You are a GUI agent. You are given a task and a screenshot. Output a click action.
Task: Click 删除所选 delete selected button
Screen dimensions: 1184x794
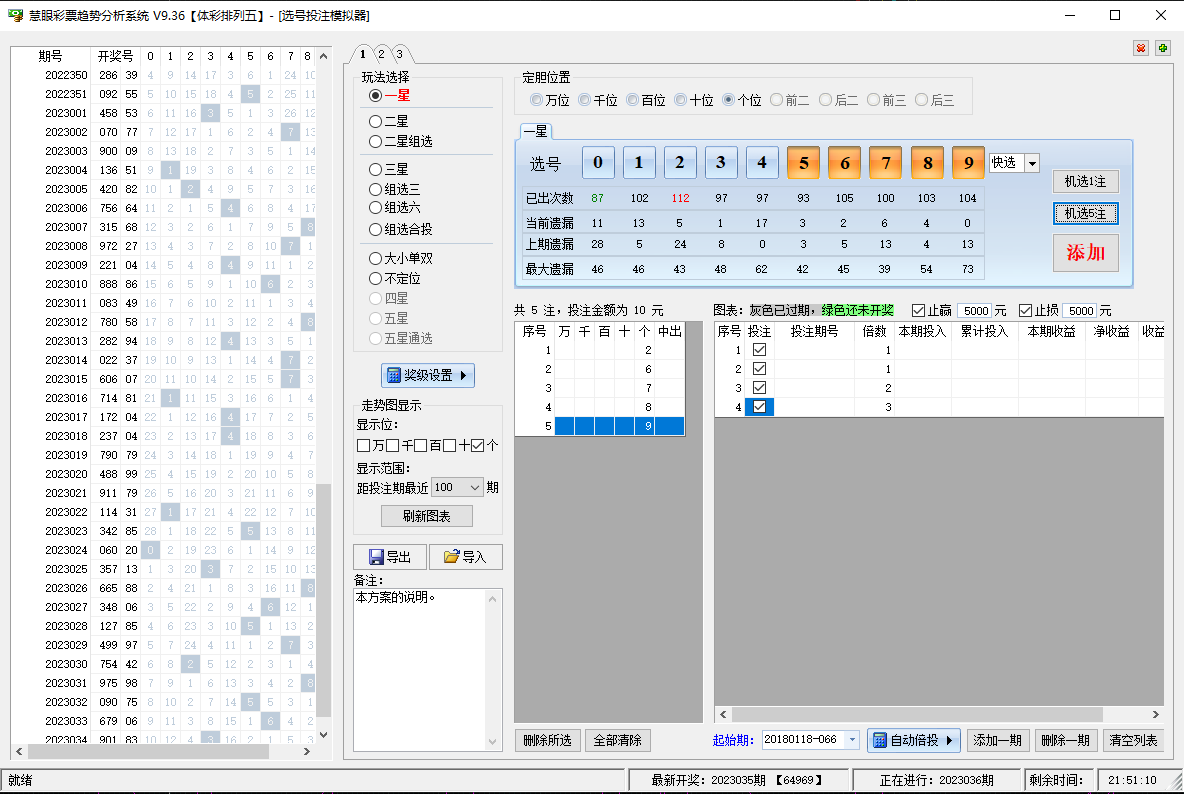point(547,740)
